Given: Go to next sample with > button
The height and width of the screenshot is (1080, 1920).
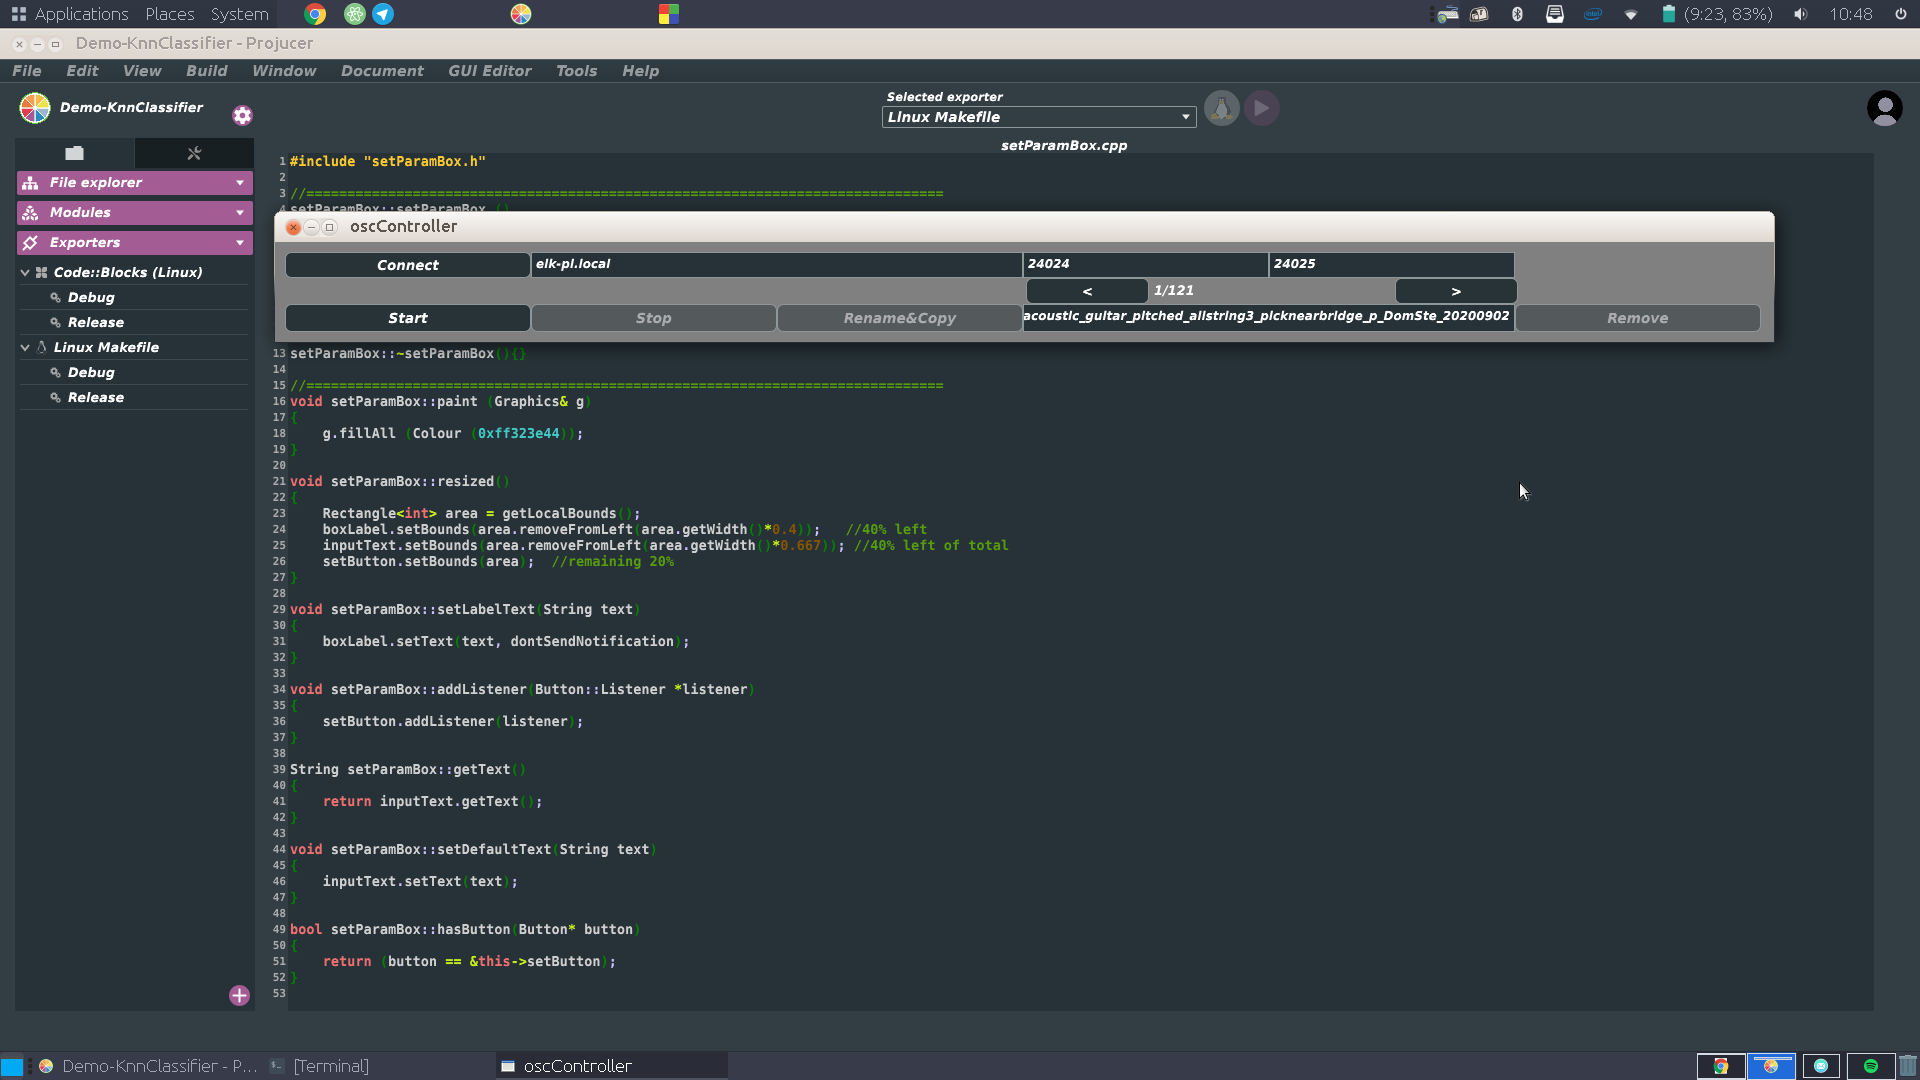Looking at the screenshot, I should (1455, 291).
